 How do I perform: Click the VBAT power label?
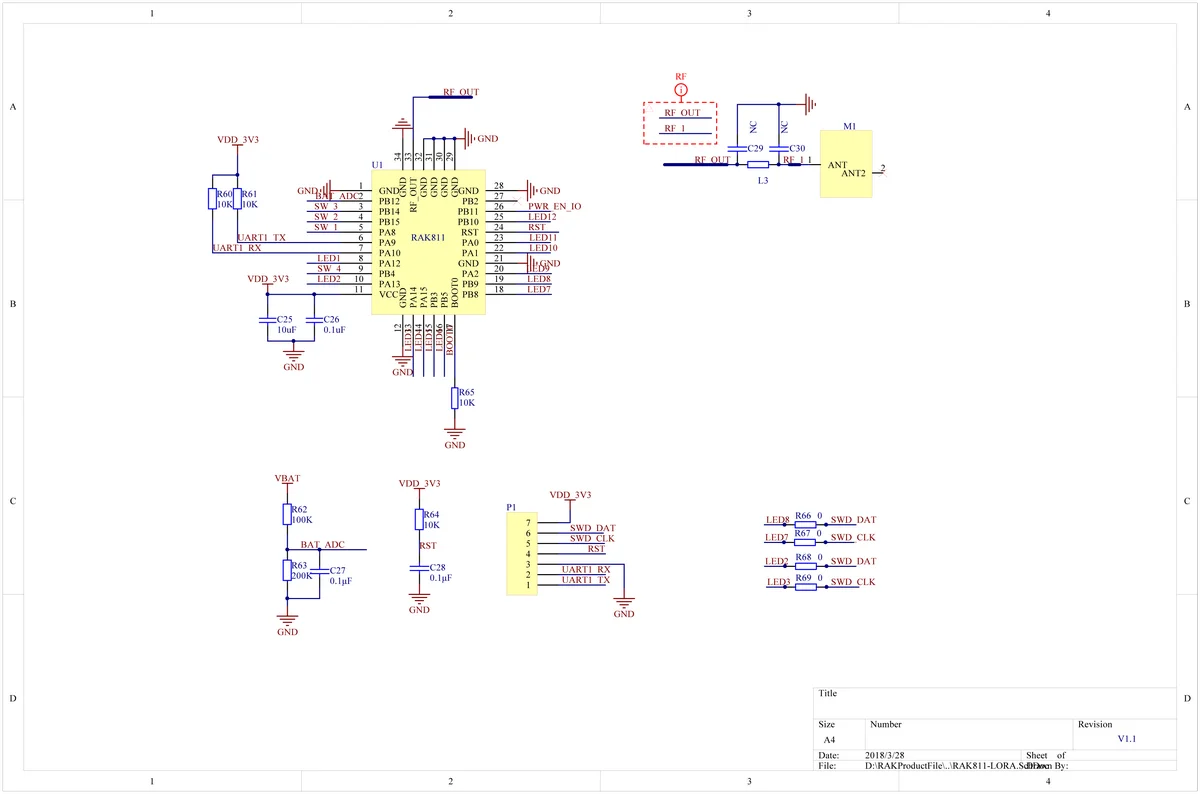click(x=287, y=479)
